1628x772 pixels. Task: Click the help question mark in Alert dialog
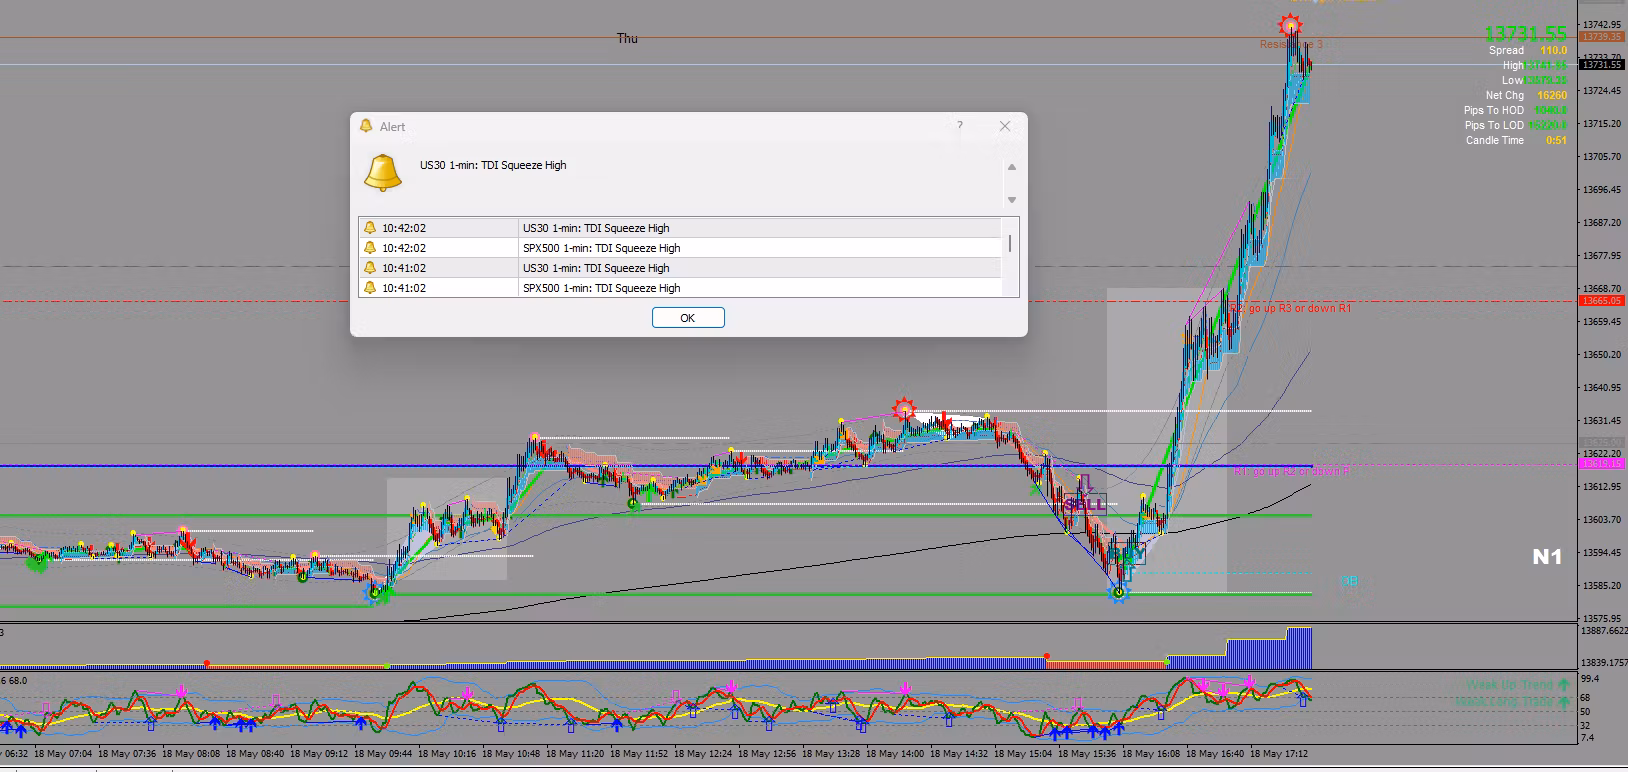point(960,126)
